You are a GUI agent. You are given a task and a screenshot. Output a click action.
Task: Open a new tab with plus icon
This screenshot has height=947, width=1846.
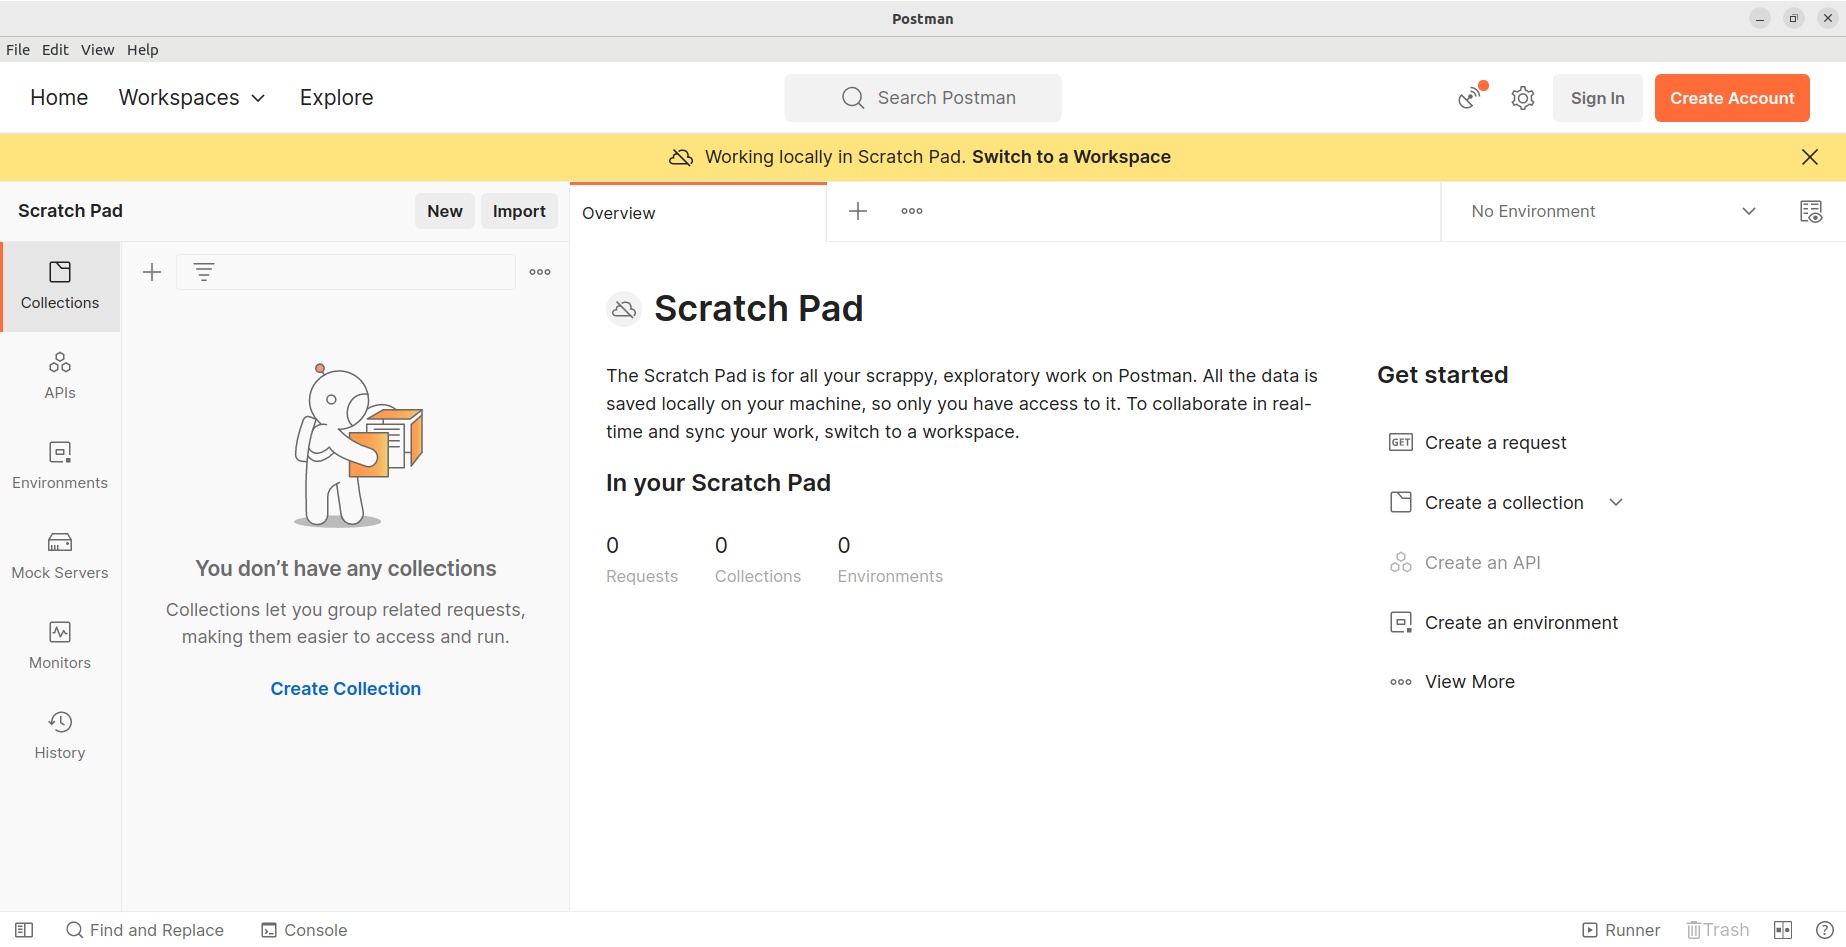858,211
